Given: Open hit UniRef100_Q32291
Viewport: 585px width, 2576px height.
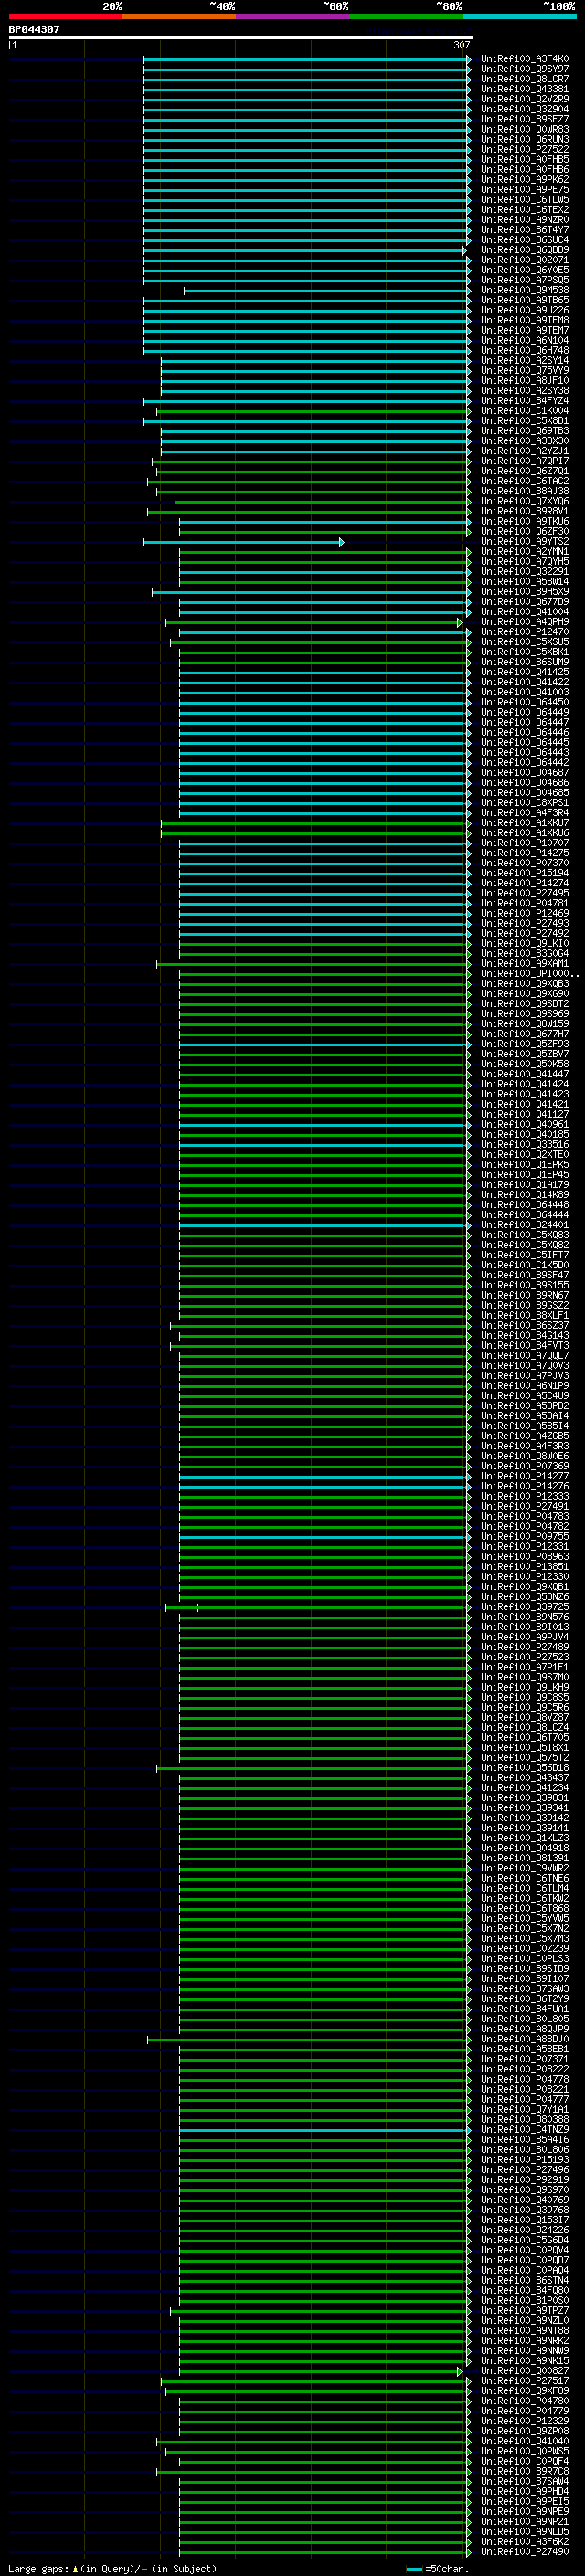Looking at the screenshot, I should tap(524, 571).
